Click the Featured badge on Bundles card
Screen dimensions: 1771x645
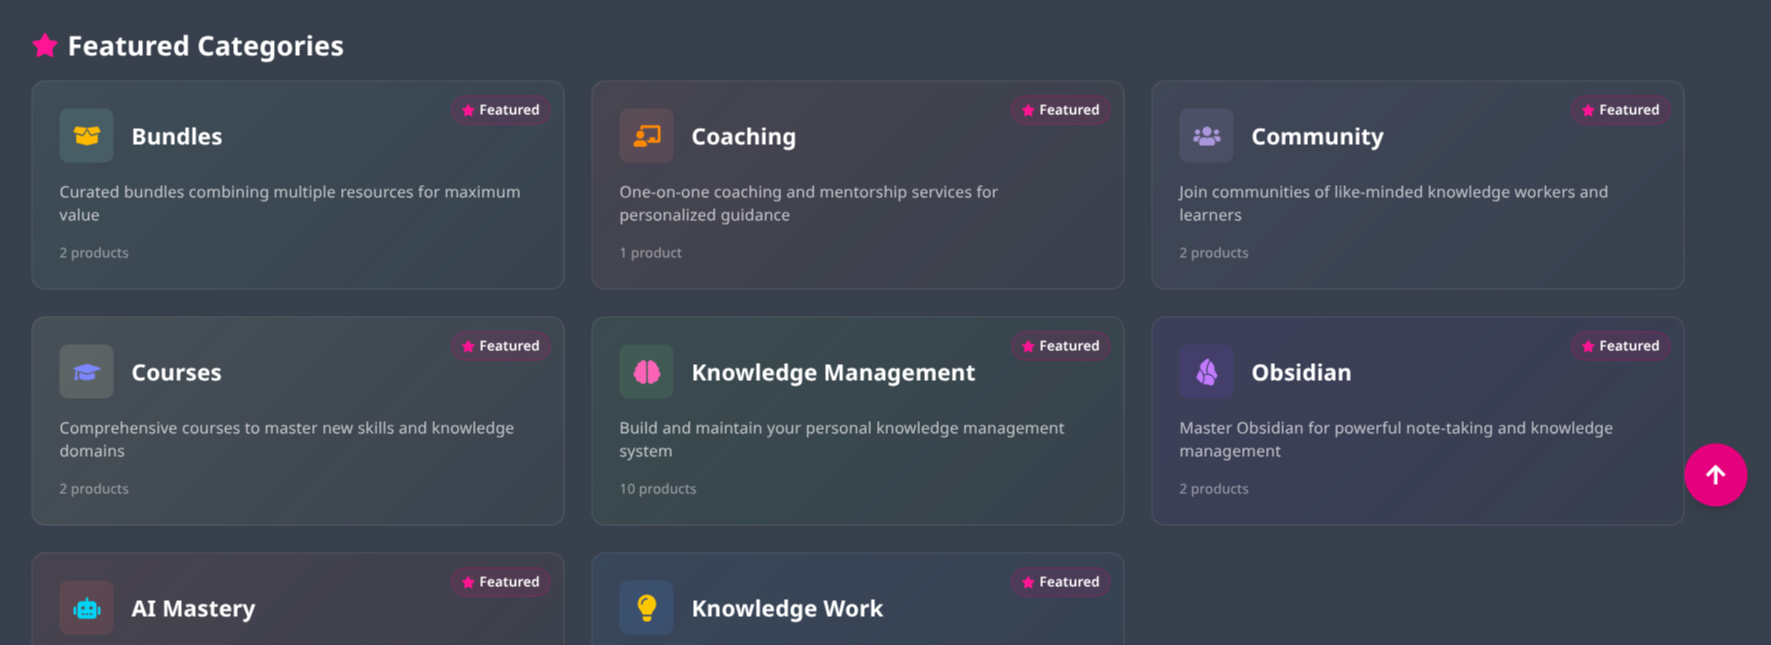click(501, 110)
